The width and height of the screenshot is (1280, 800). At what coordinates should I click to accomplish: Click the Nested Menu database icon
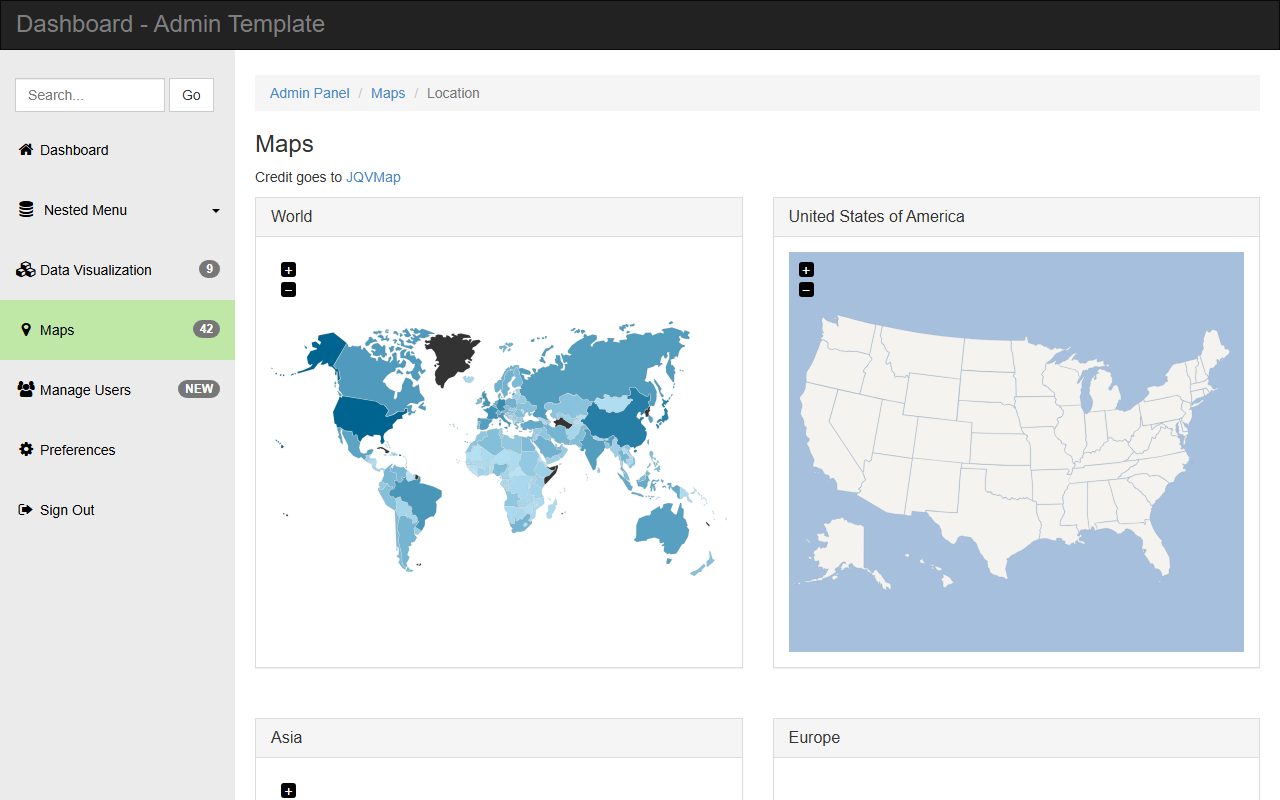[x=26, y=210]
